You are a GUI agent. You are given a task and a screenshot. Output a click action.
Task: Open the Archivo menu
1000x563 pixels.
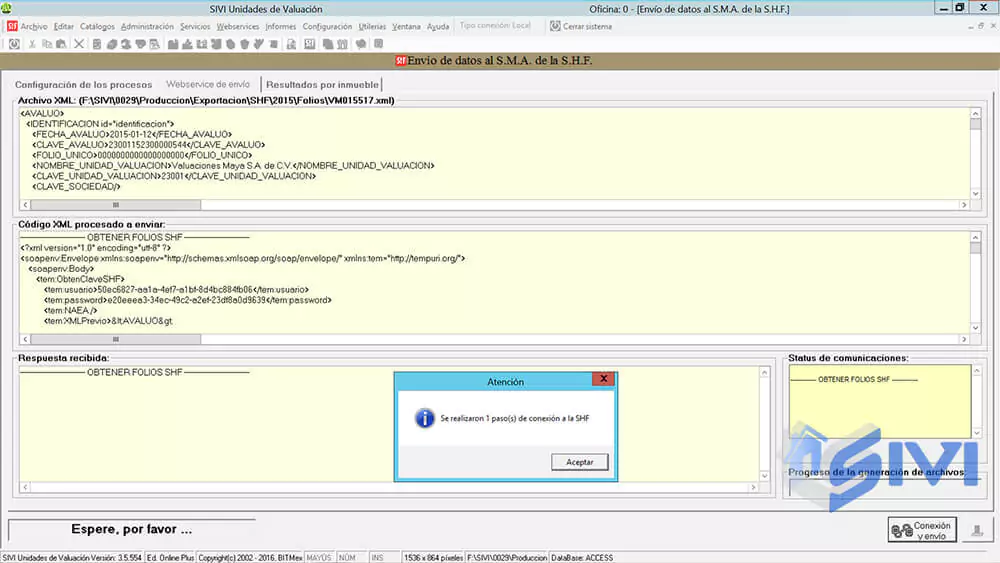(34, 27)
